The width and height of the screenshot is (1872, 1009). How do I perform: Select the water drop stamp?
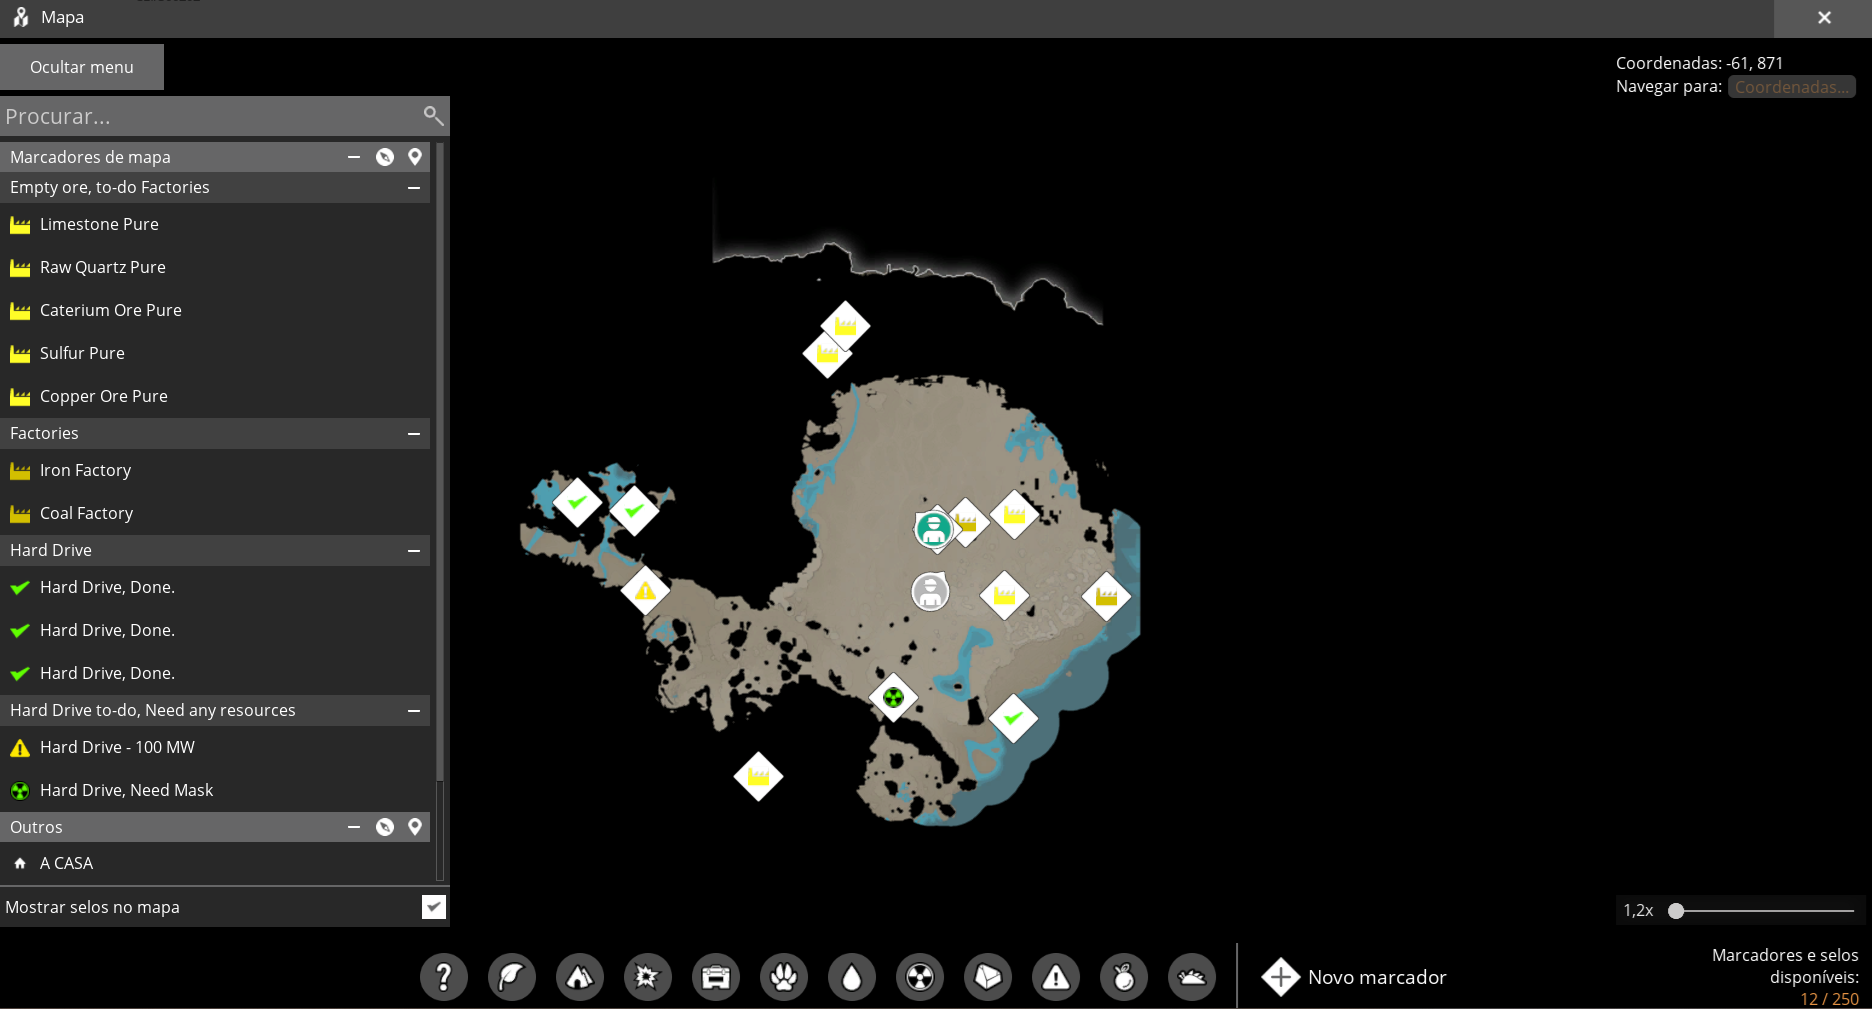coord(852,977)
